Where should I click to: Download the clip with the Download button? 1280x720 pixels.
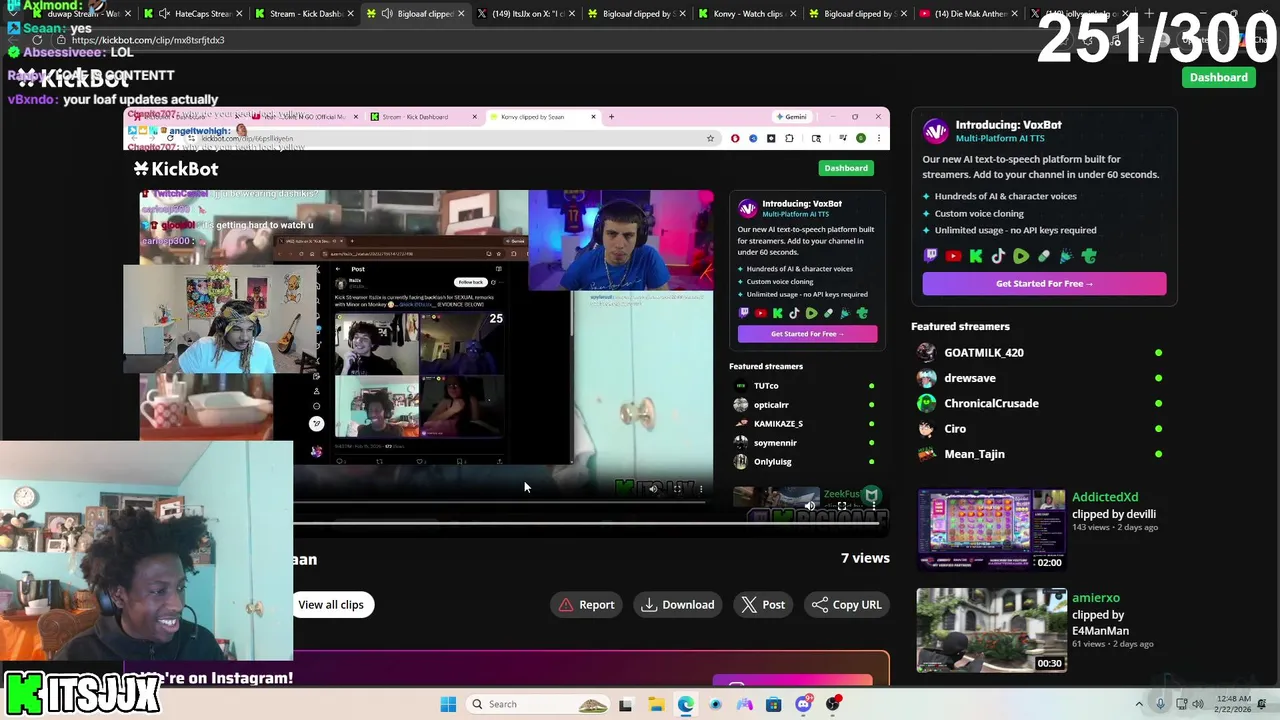click(x=678, y=604)
